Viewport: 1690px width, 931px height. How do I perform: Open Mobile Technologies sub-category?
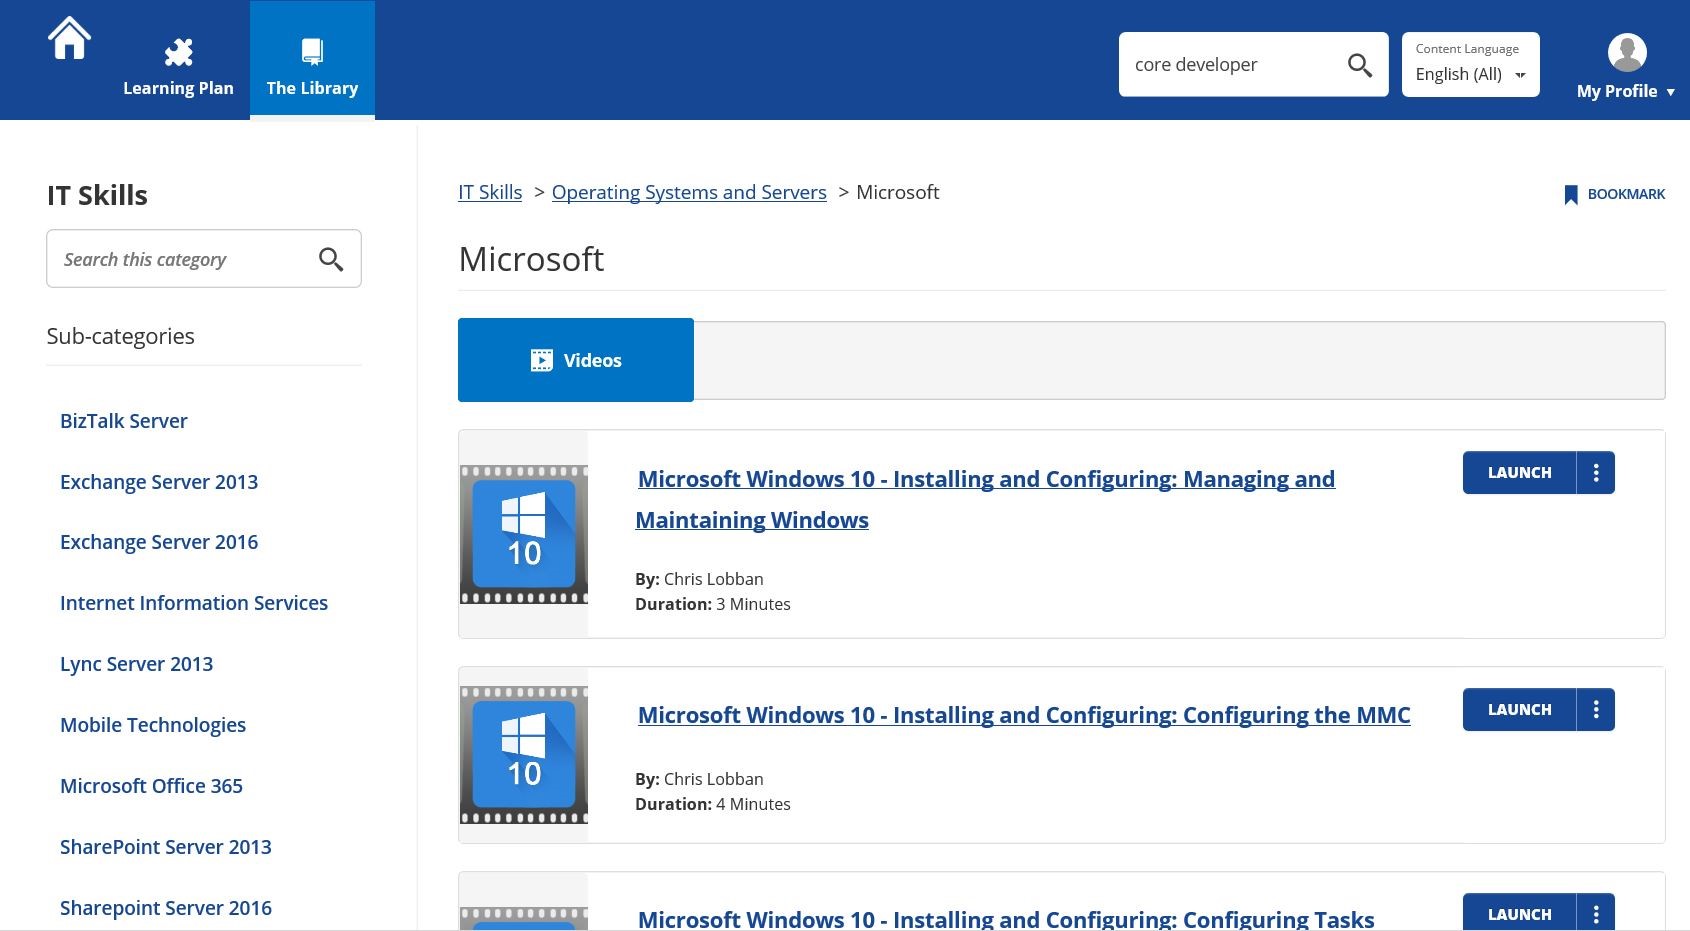(x=153, y=725)
